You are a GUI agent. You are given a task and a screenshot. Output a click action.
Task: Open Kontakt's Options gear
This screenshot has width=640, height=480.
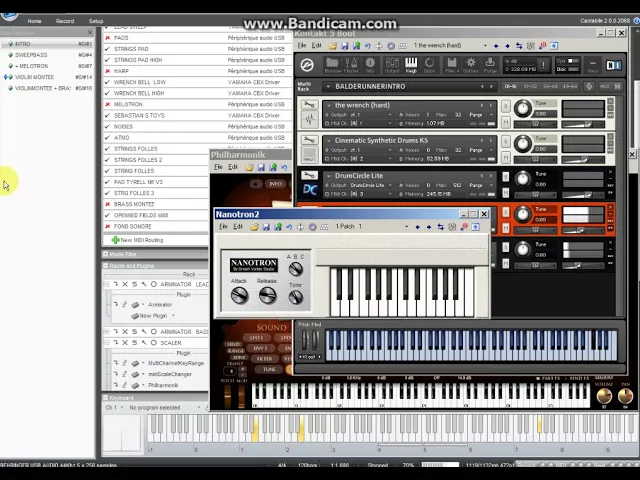471,65
